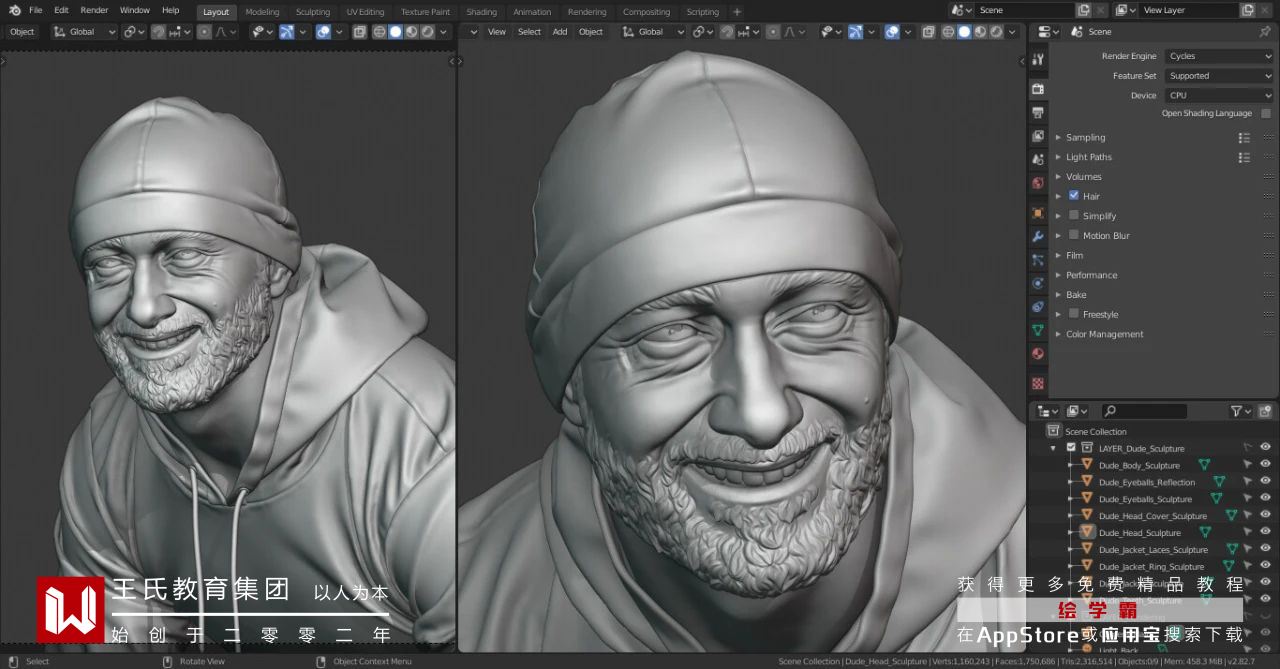Viewport: 1280px width, 669px height.
Task: Open the View Layer properties tab
Action: (1038, 137)
